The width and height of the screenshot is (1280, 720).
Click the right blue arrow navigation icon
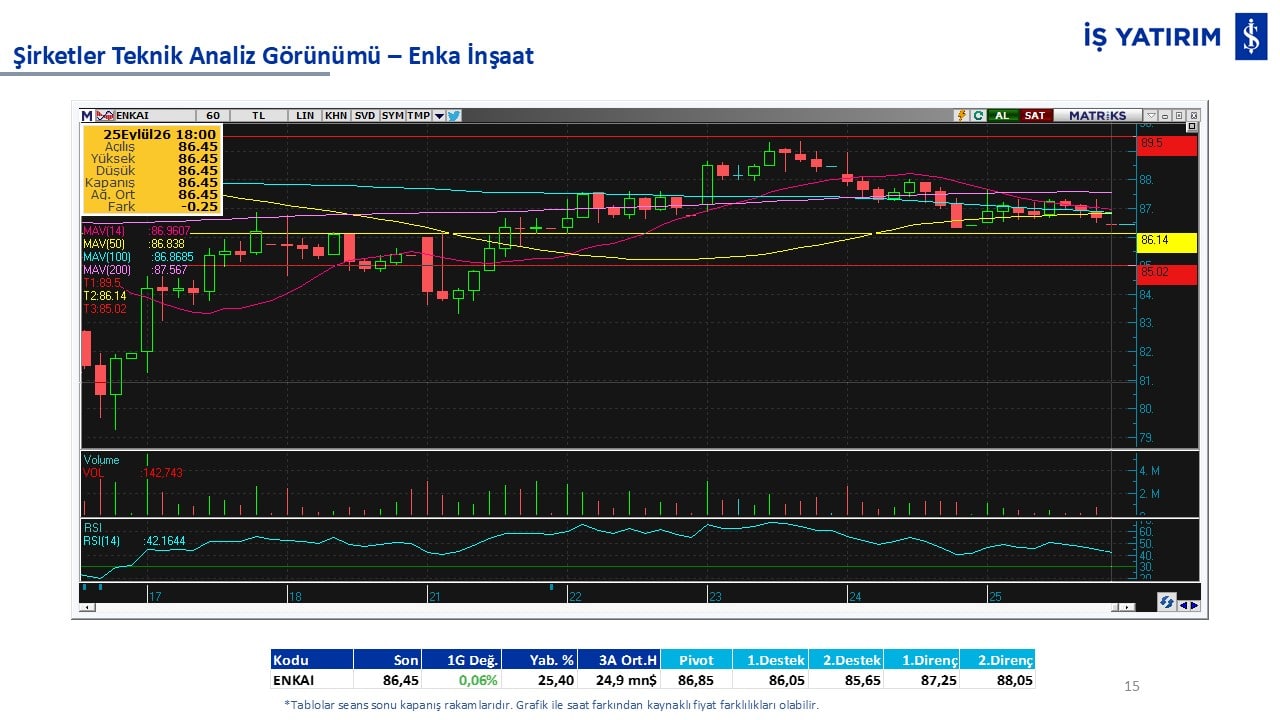coord(1194,605)
